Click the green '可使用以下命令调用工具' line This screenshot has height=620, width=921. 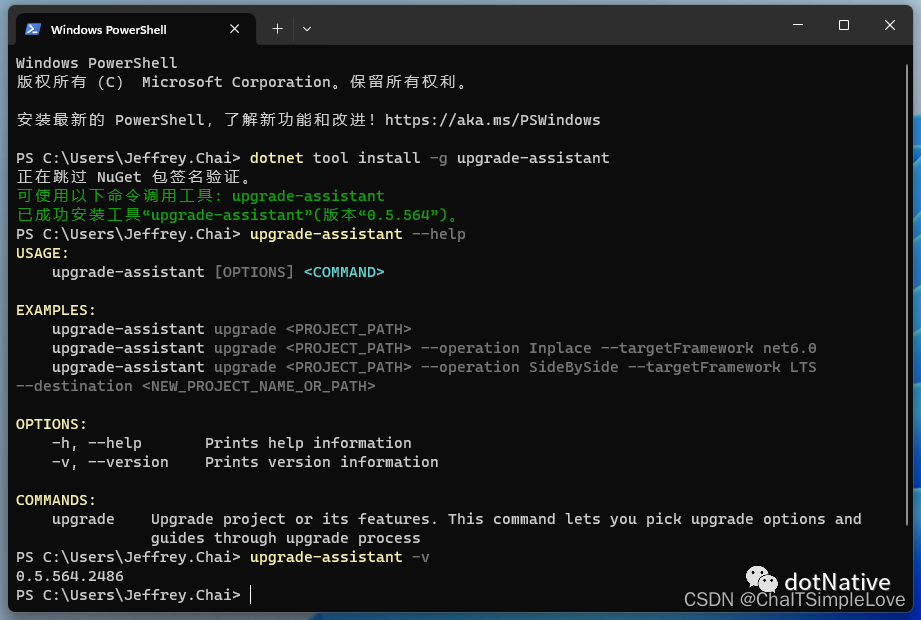pos(200,196)
